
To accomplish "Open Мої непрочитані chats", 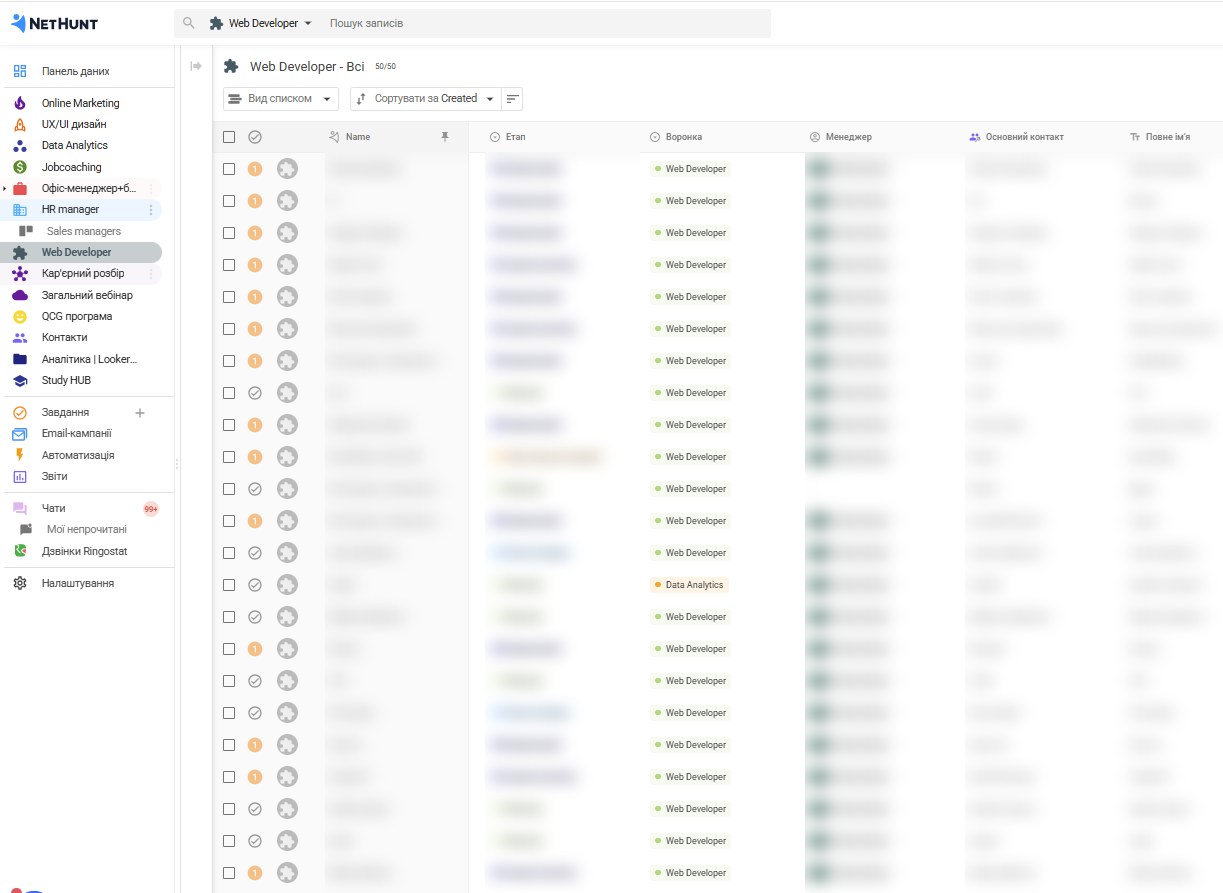I will (87, 530).
